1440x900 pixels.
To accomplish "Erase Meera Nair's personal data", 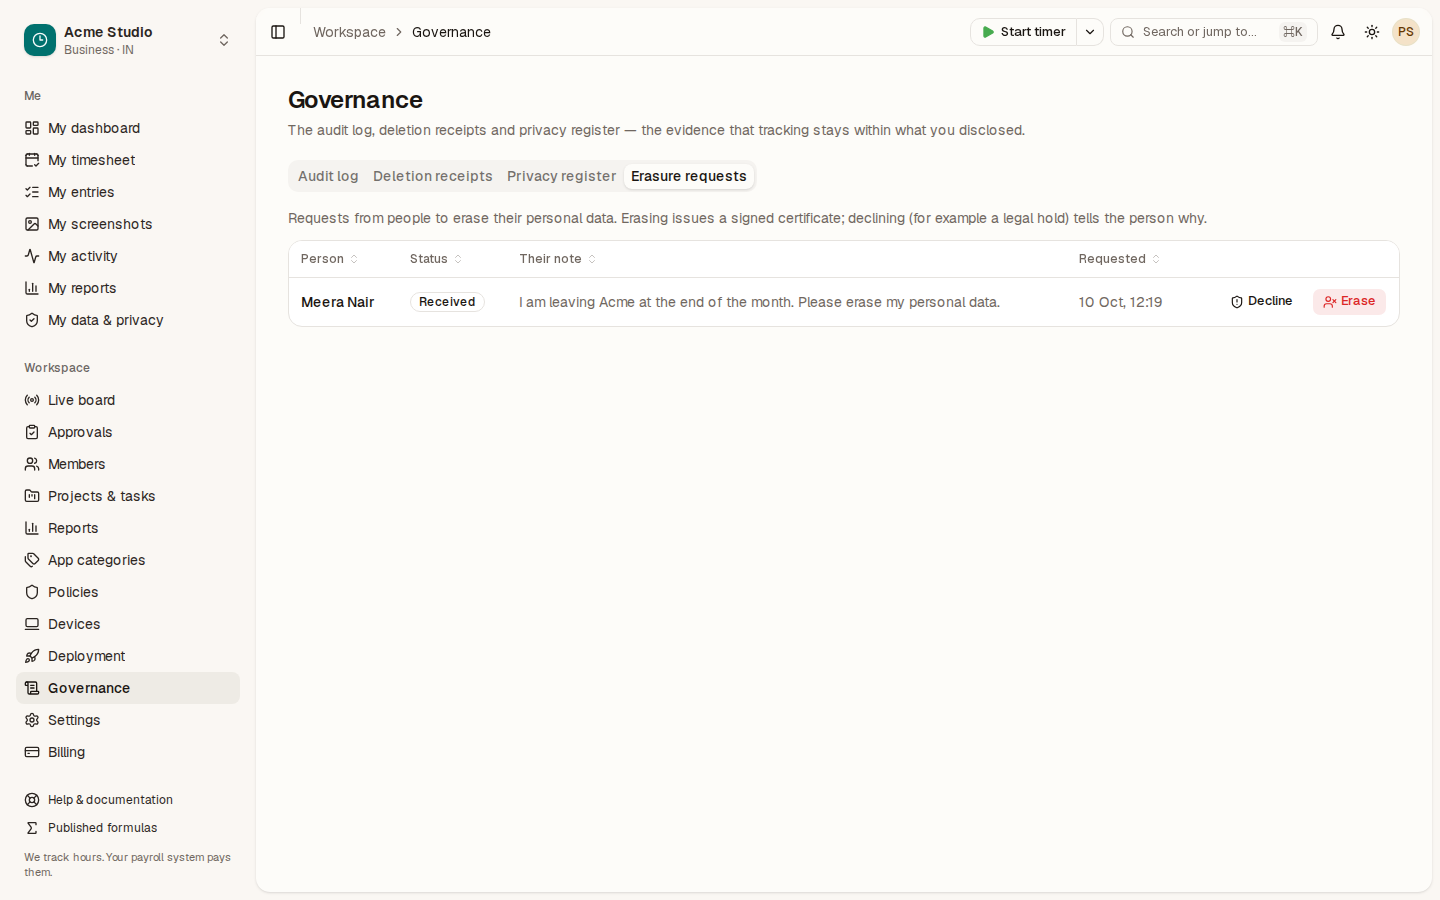I will click(1349, 301).
